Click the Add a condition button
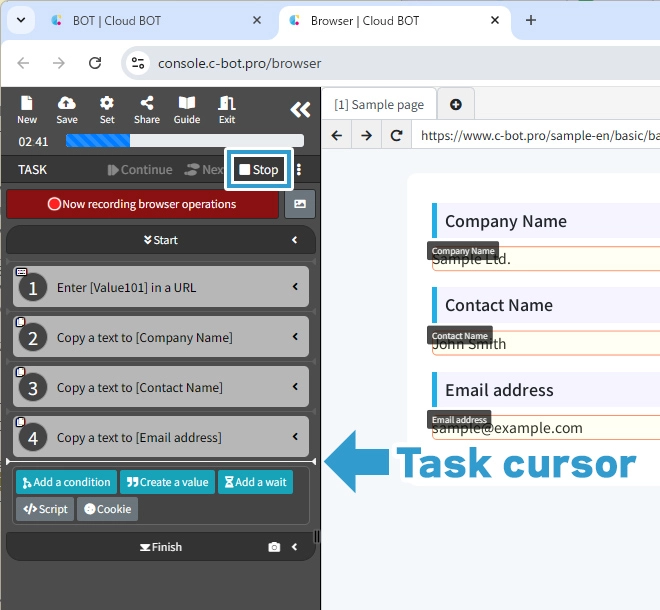The image size is (660, 610). 66,482
